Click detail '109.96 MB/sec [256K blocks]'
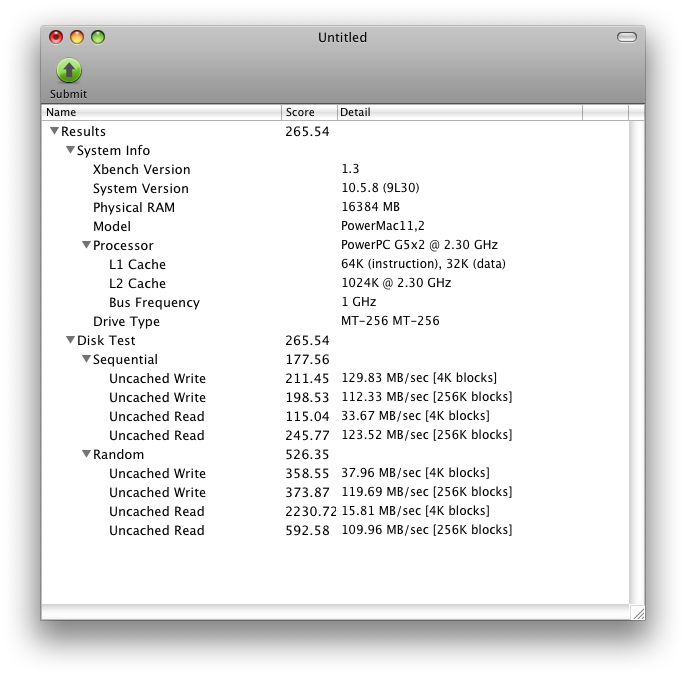Viewport: 686px width, 676px height. coord(427,530)
